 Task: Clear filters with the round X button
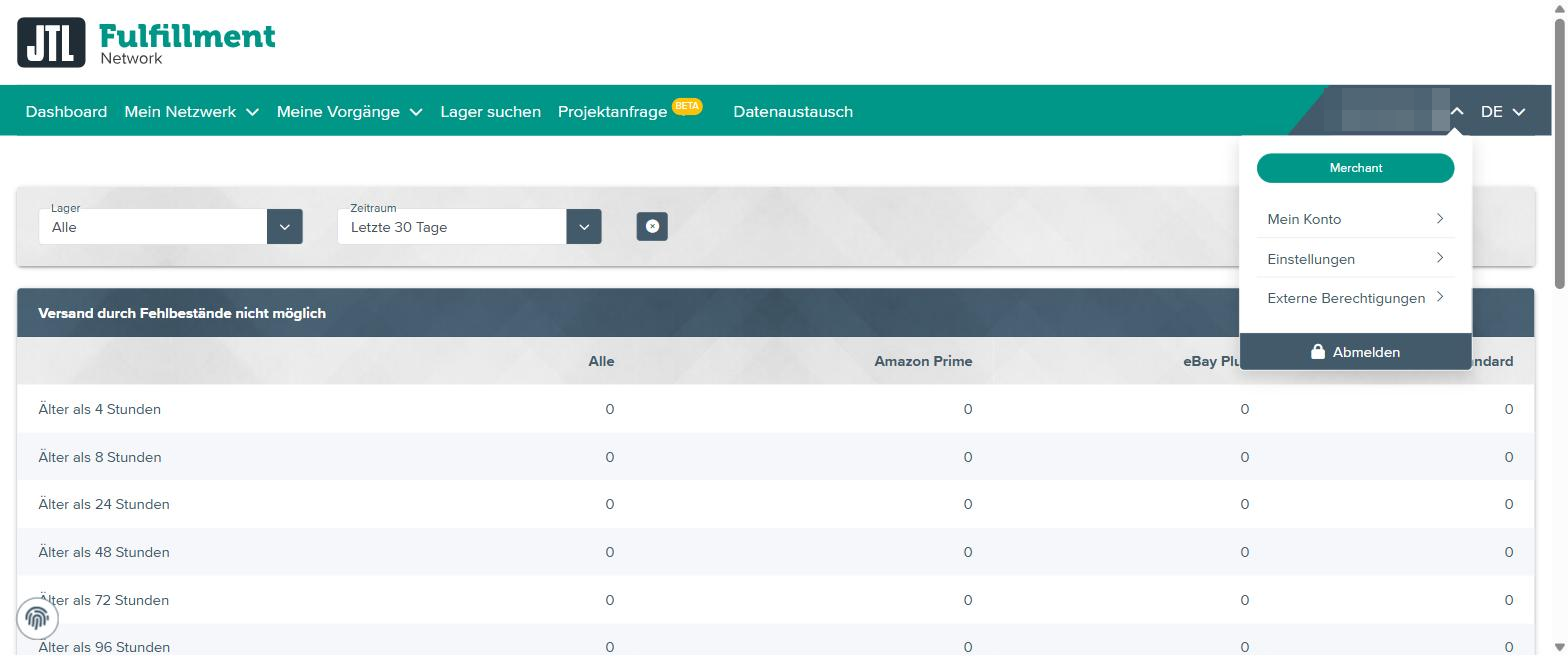point(652,226)
